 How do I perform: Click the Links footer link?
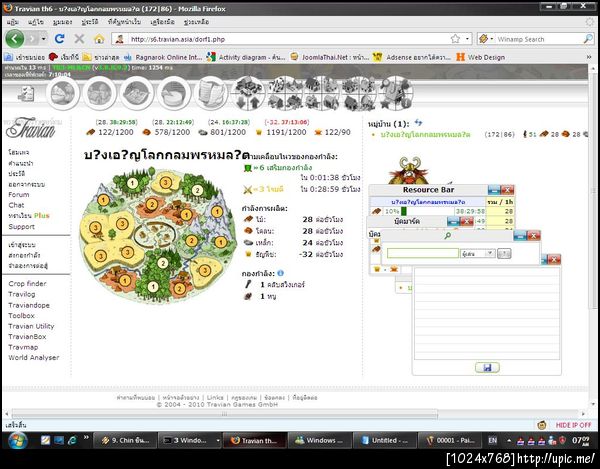[x=215, y=397]
